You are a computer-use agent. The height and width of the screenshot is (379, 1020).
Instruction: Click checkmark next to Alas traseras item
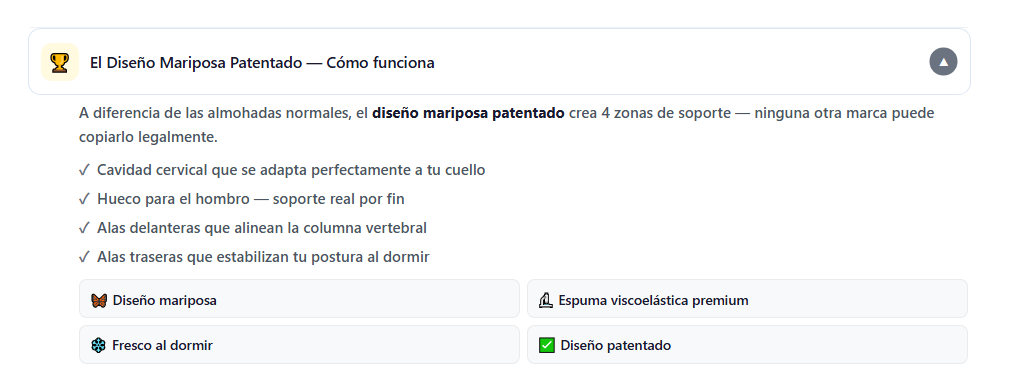click(84, 257)
